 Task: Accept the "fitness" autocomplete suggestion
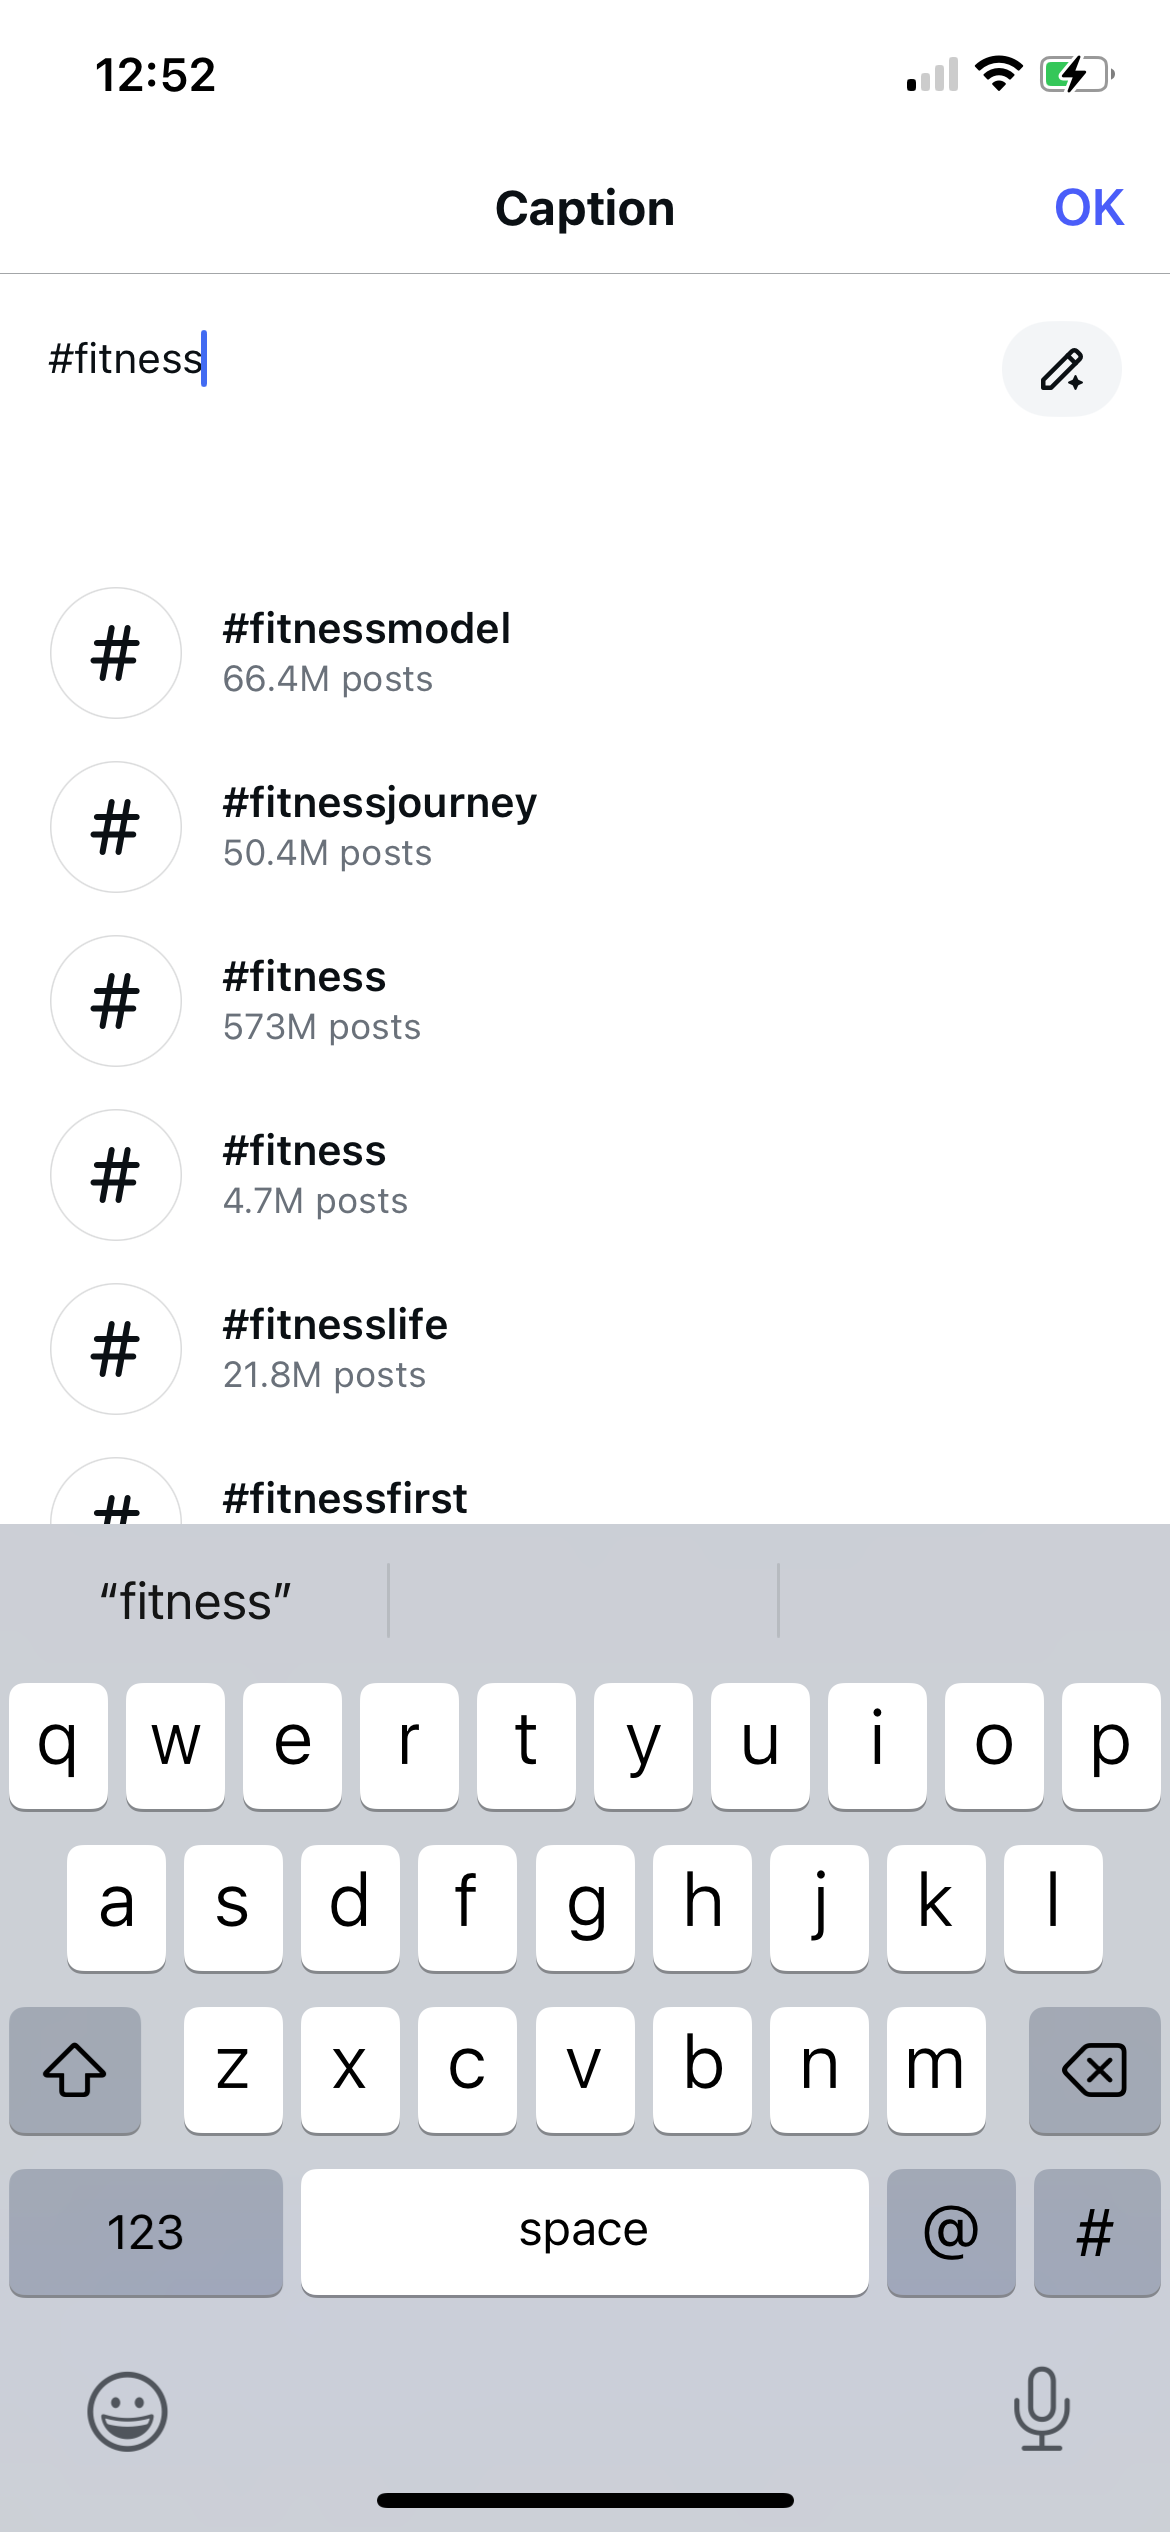[196, 1601]
